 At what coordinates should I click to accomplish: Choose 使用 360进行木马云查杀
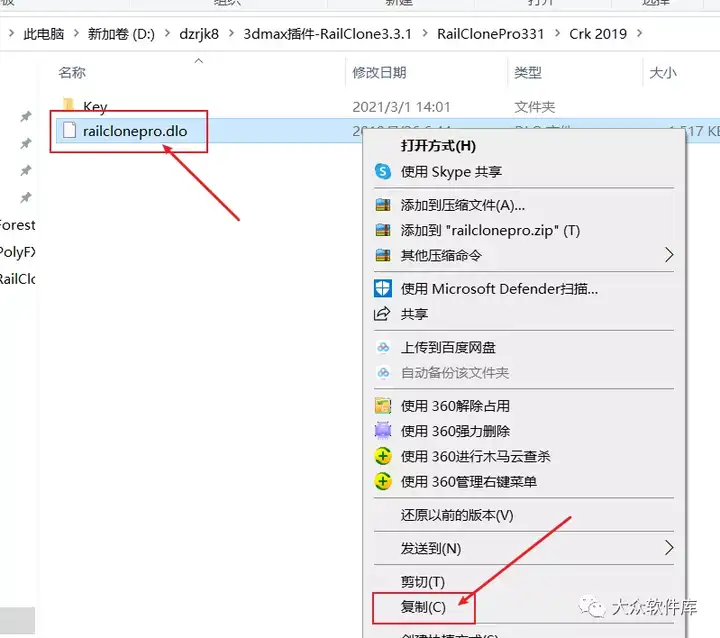(x=475, y=456)
